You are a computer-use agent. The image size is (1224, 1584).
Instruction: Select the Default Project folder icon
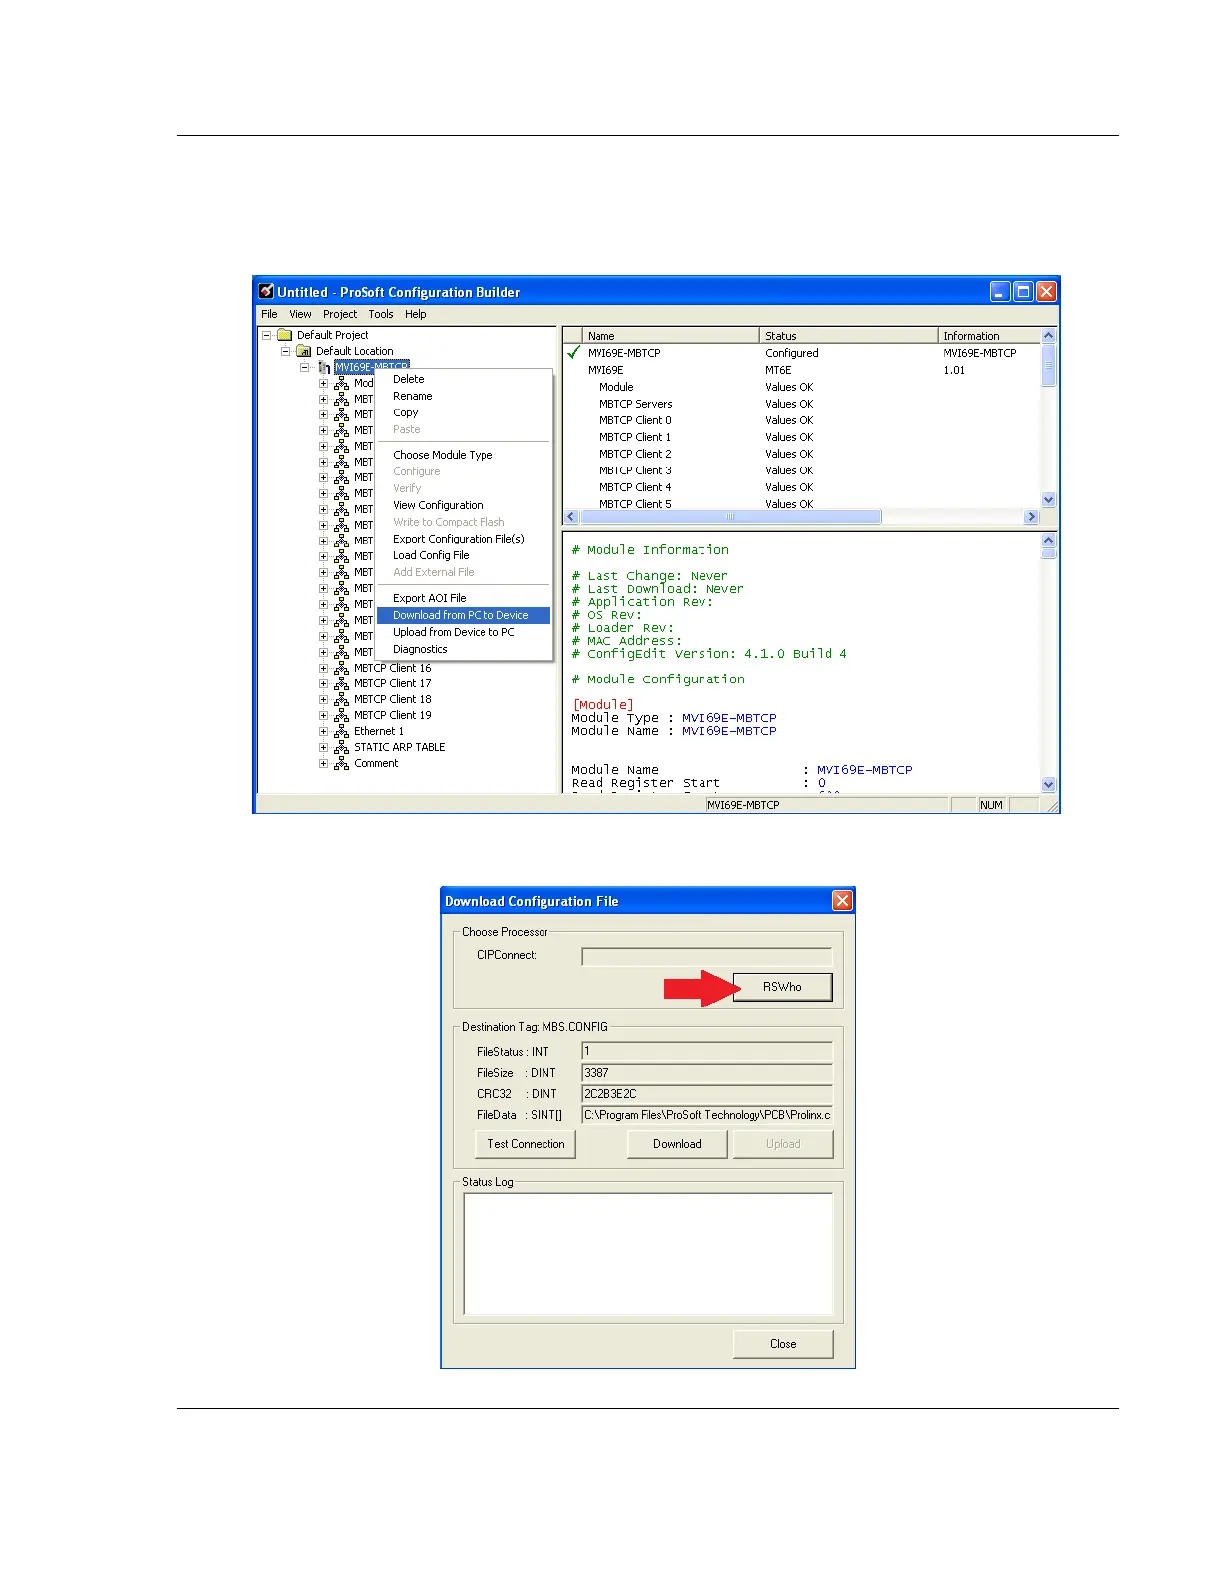tap(285, 335)
